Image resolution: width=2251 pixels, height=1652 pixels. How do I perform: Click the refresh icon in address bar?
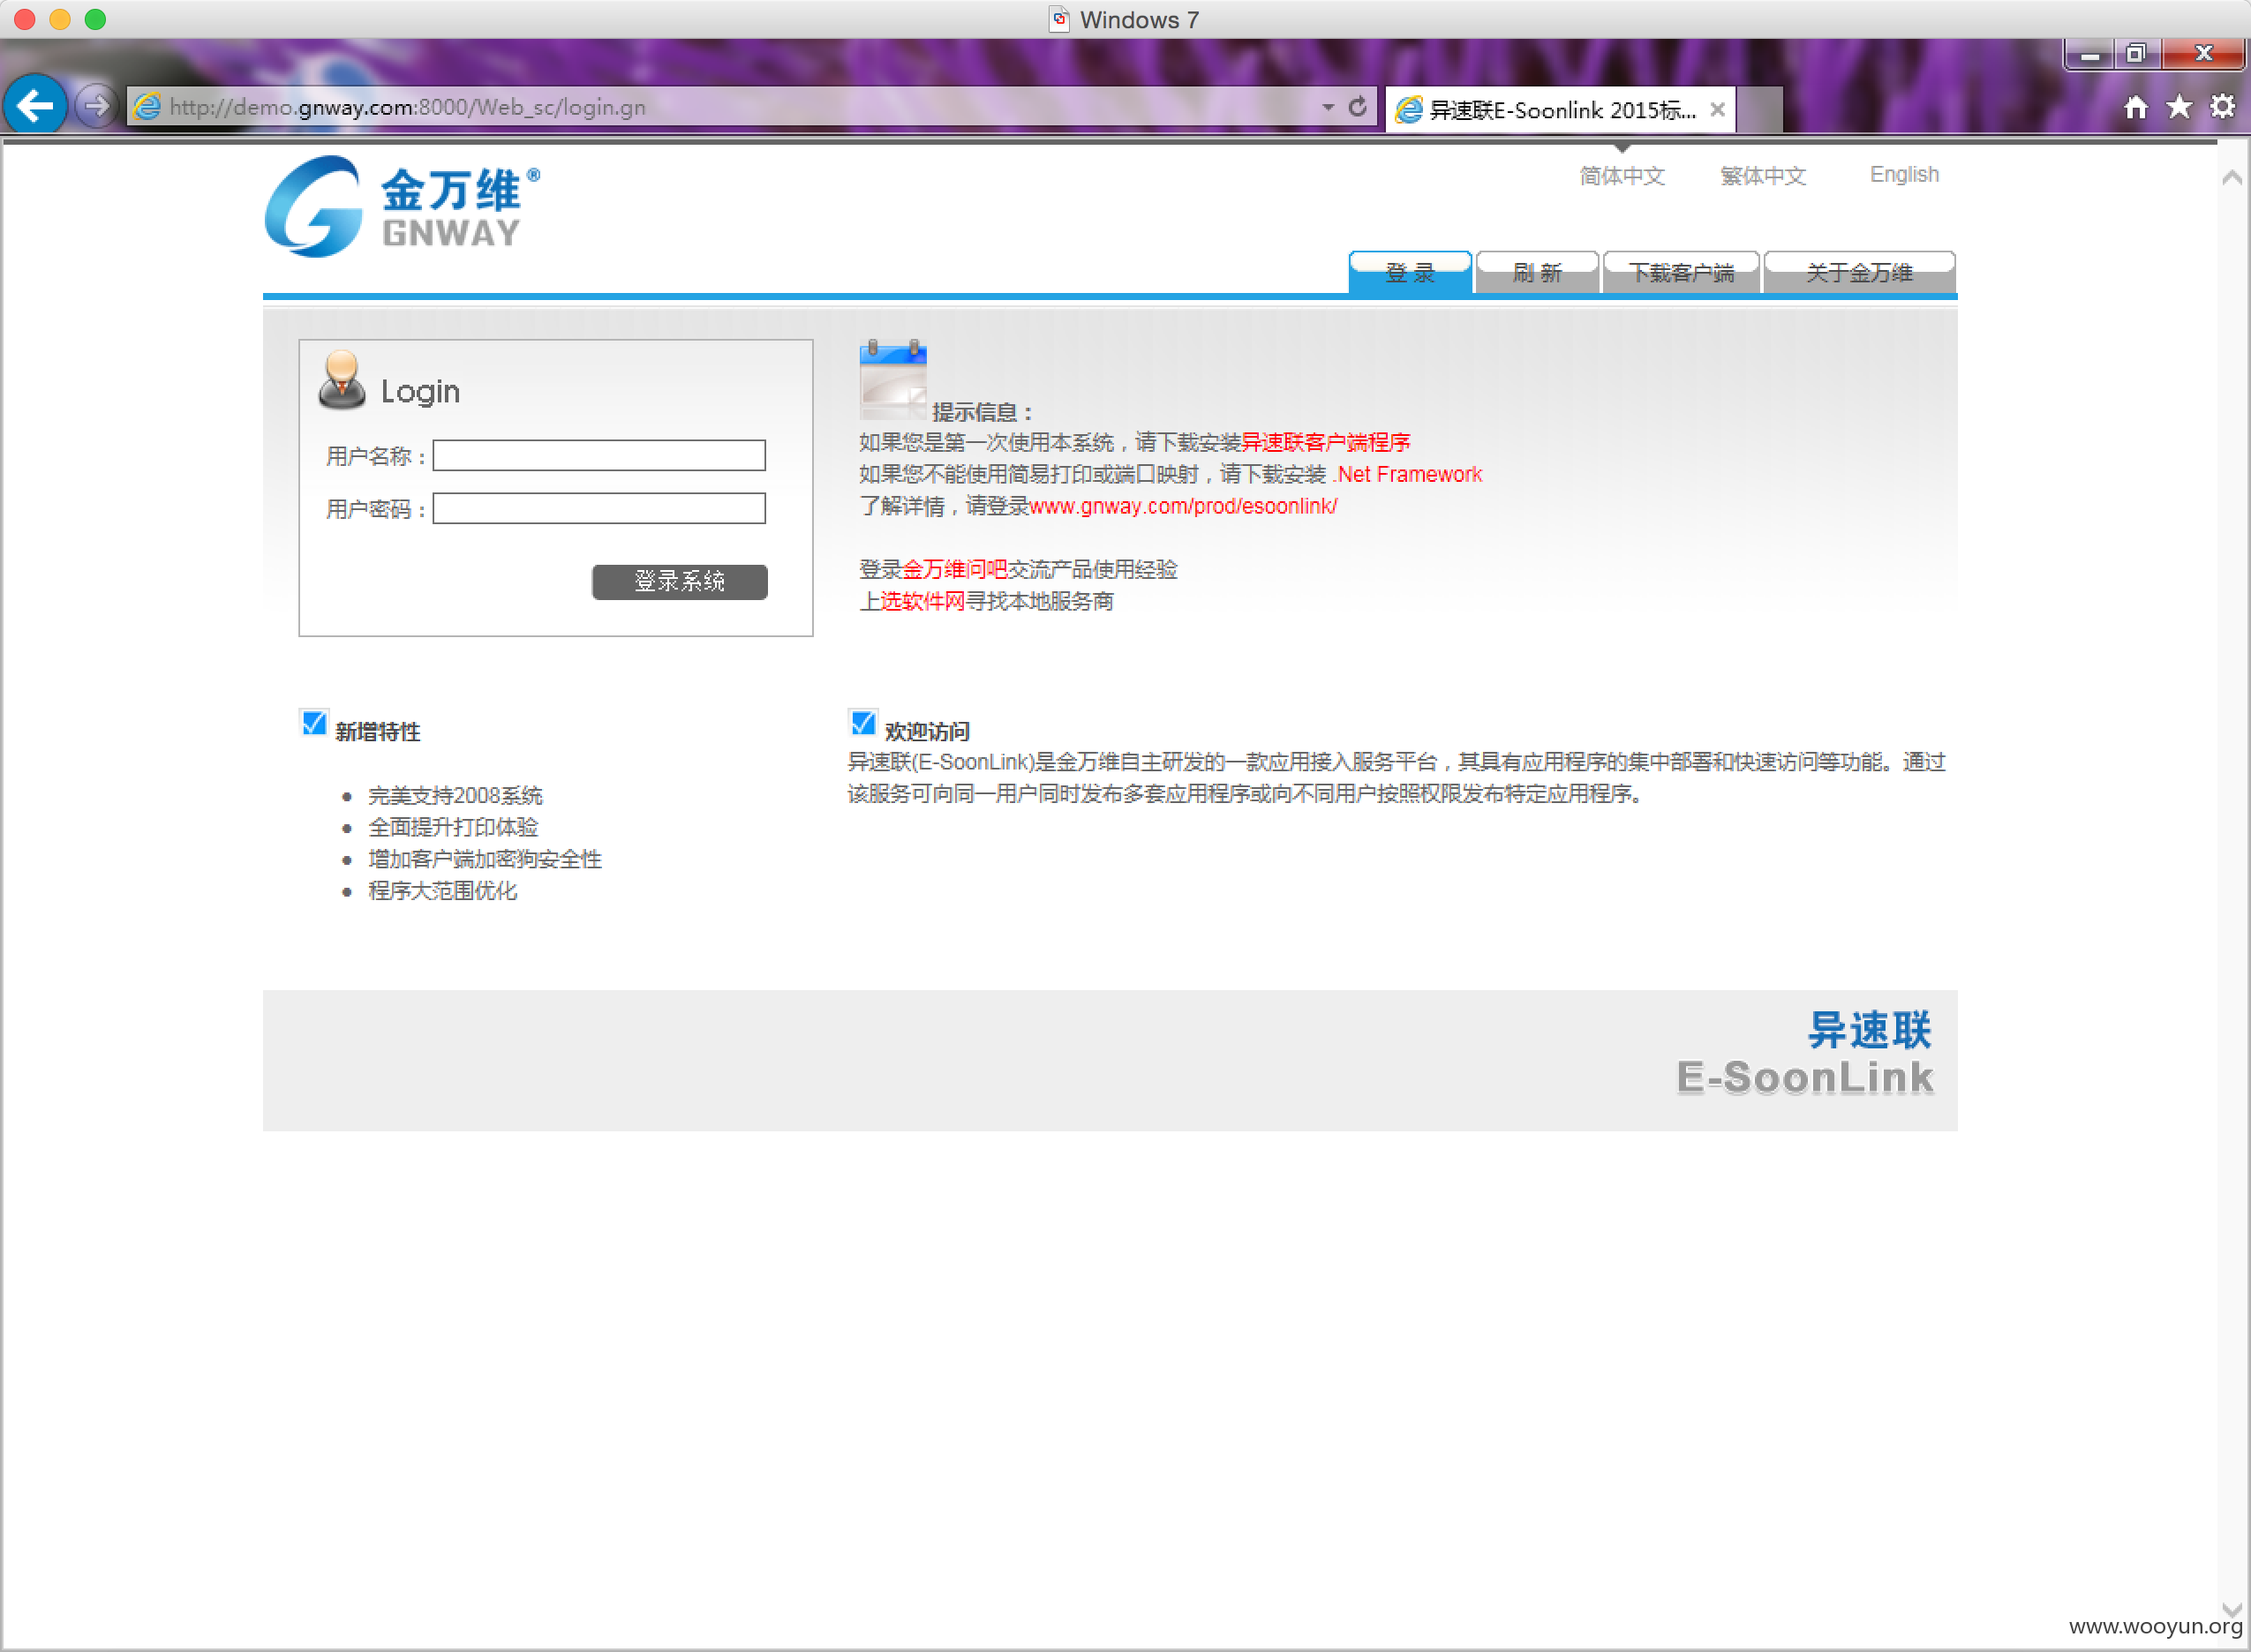point(1357,107)
